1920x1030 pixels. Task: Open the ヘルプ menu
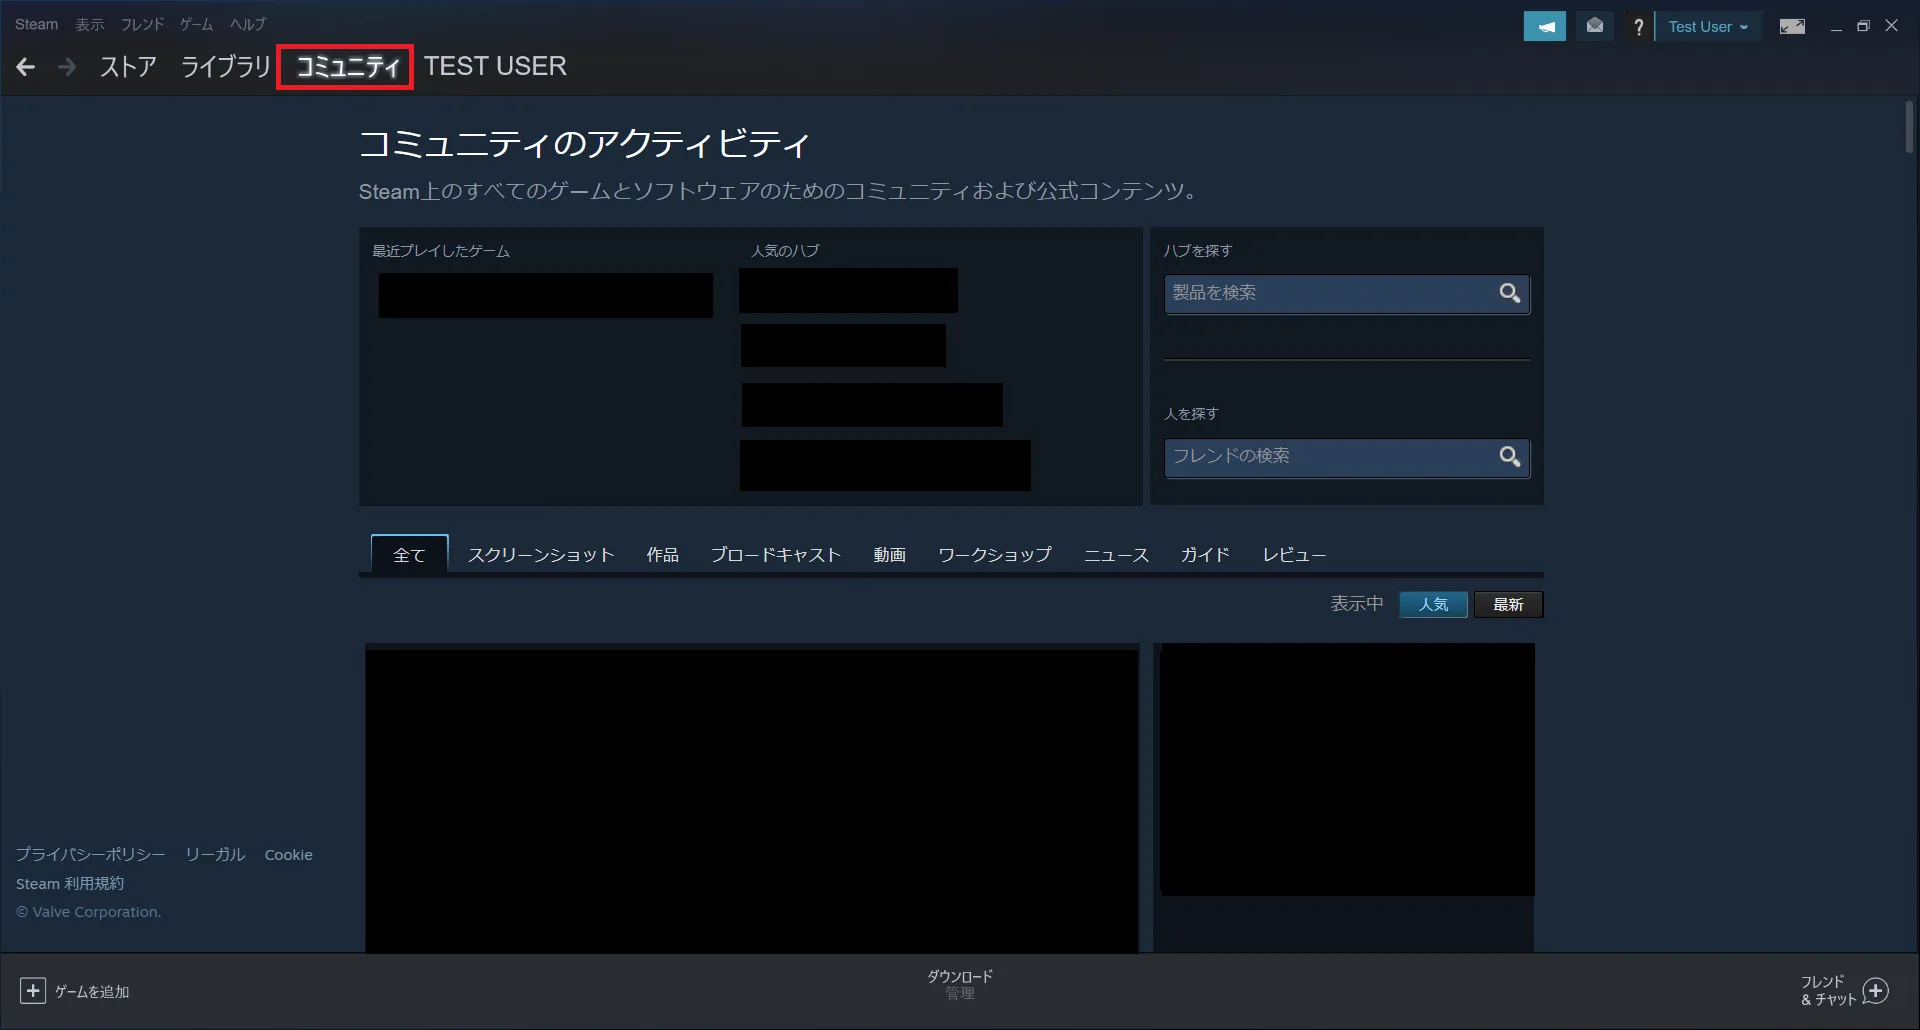click(x=248, y=24)
